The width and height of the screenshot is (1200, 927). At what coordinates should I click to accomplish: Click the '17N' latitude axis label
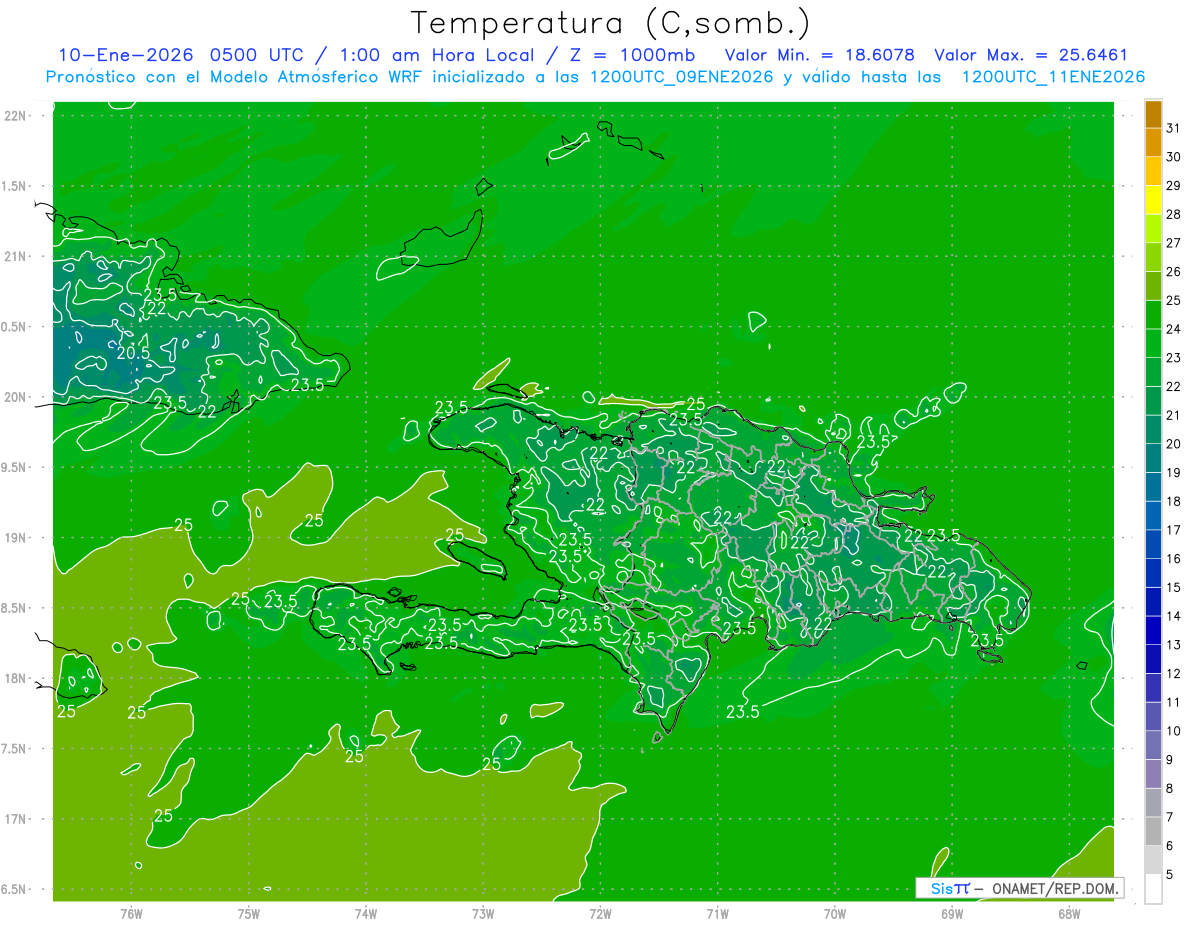pos(14,819)
